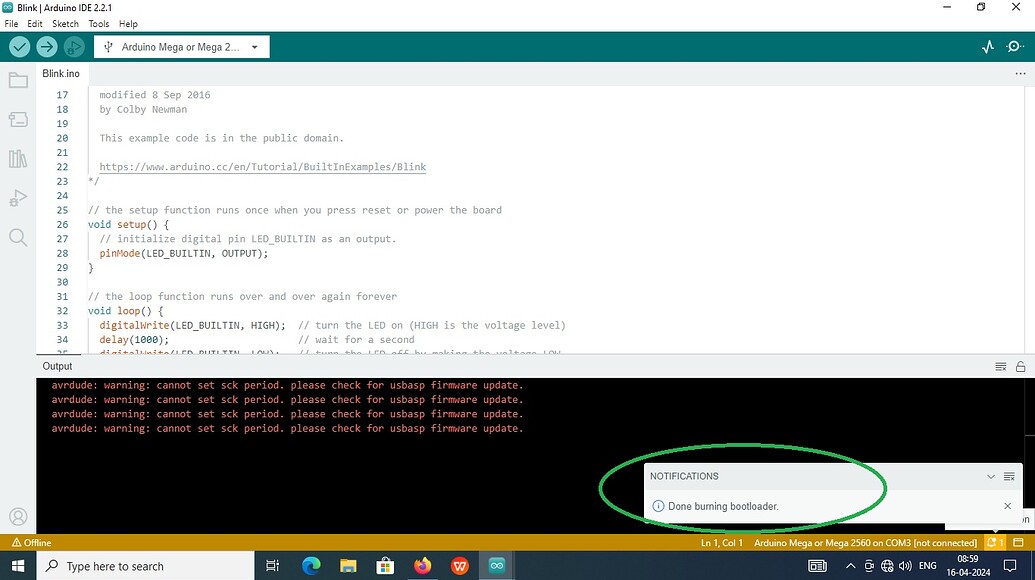Open the Tools menu

(x=99, y=24)
